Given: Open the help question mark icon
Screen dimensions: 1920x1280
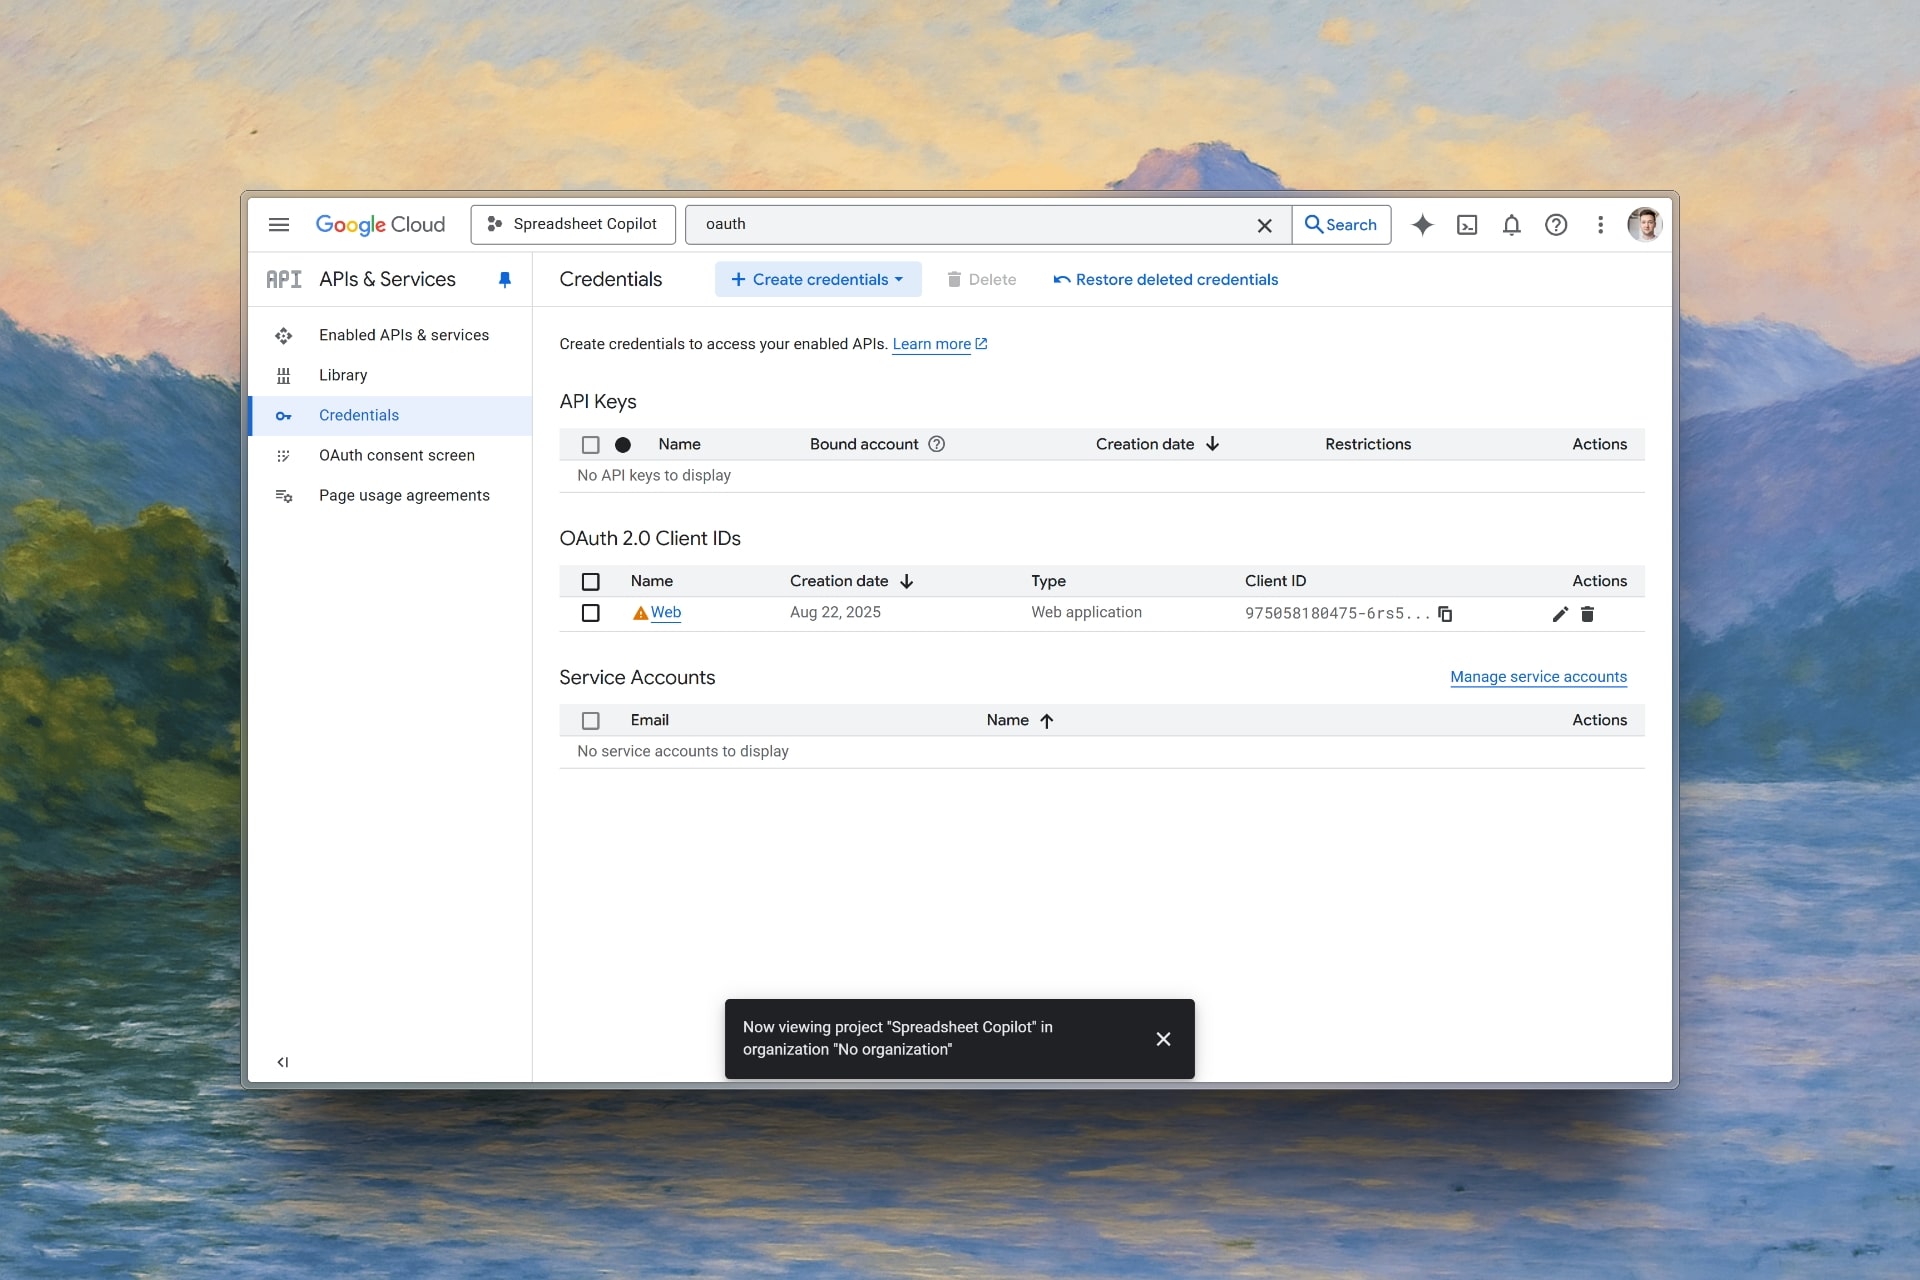Looking at the screenshot, I should [1555, 225].
